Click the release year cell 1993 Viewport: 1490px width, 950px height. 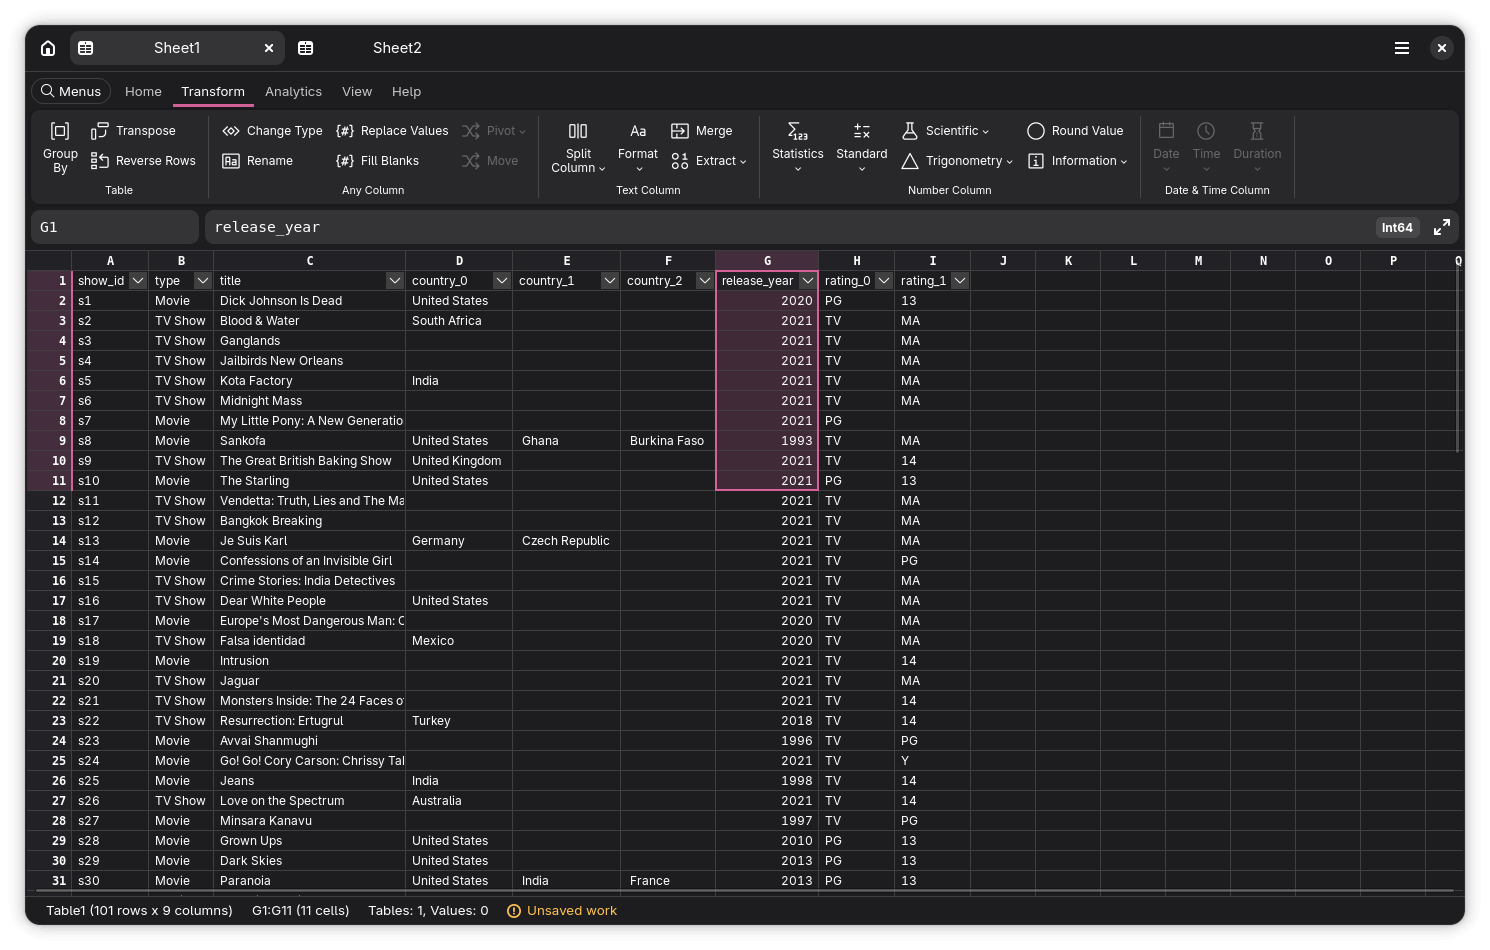click(767, 441)
